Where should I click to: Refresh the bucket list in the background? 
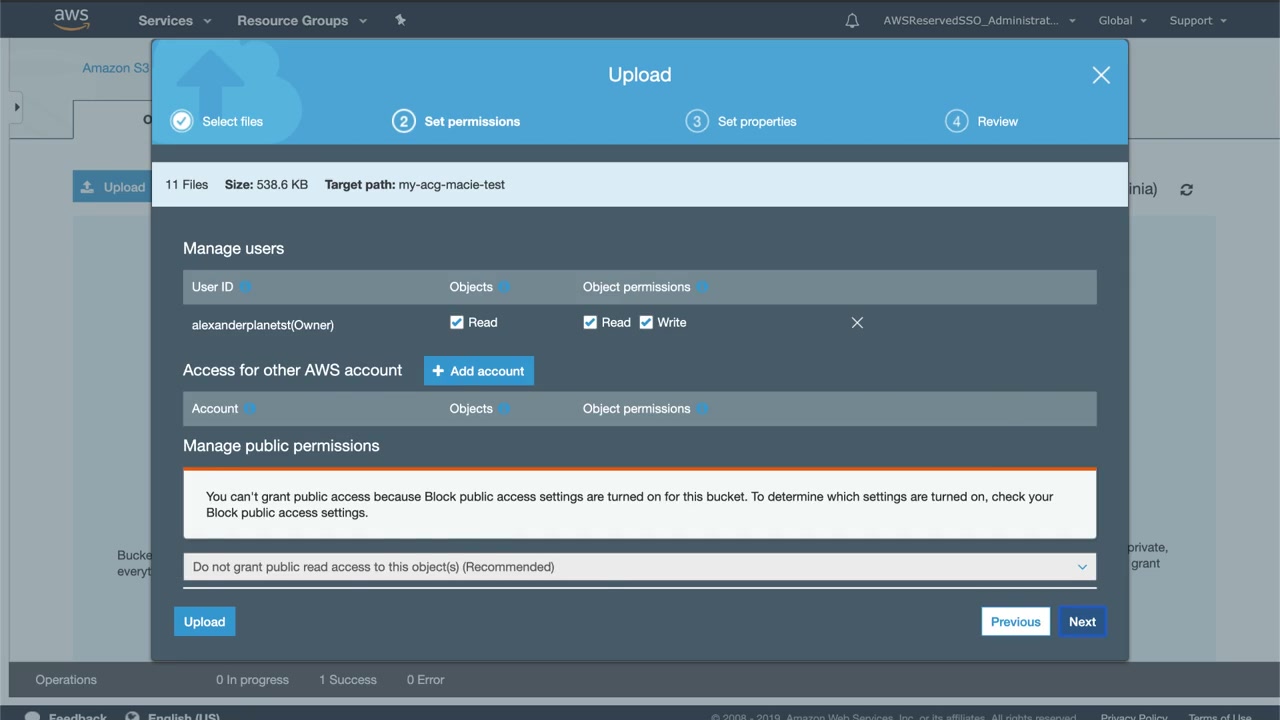[x=1186, y=189]
